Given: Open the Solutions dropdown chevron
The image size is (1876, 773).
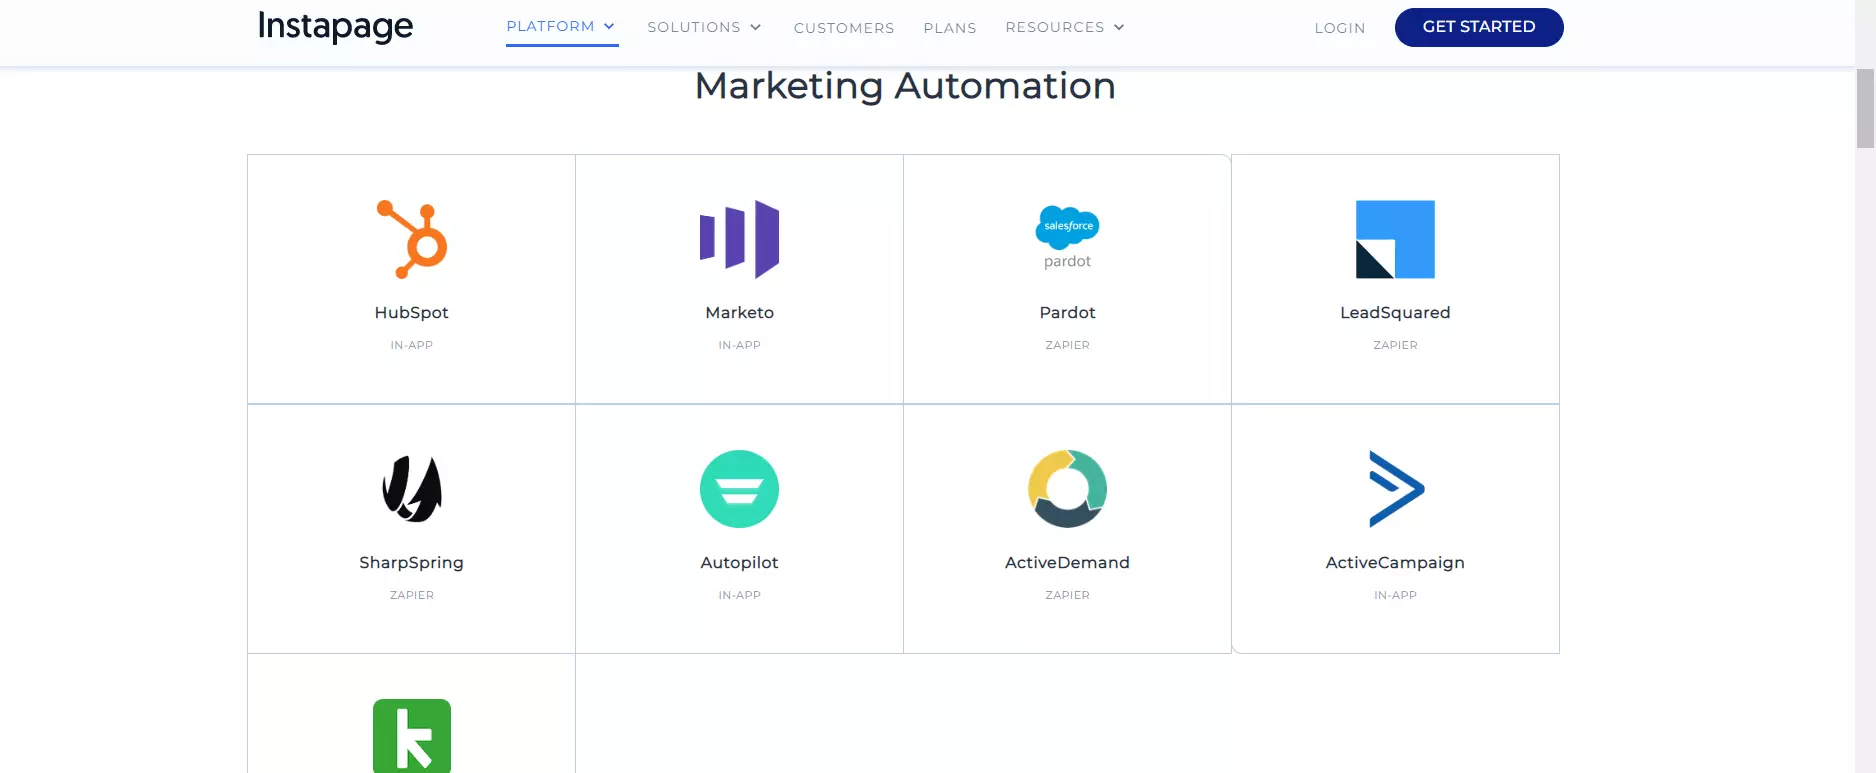Looking at the screenshot, I should coord(756,27).
